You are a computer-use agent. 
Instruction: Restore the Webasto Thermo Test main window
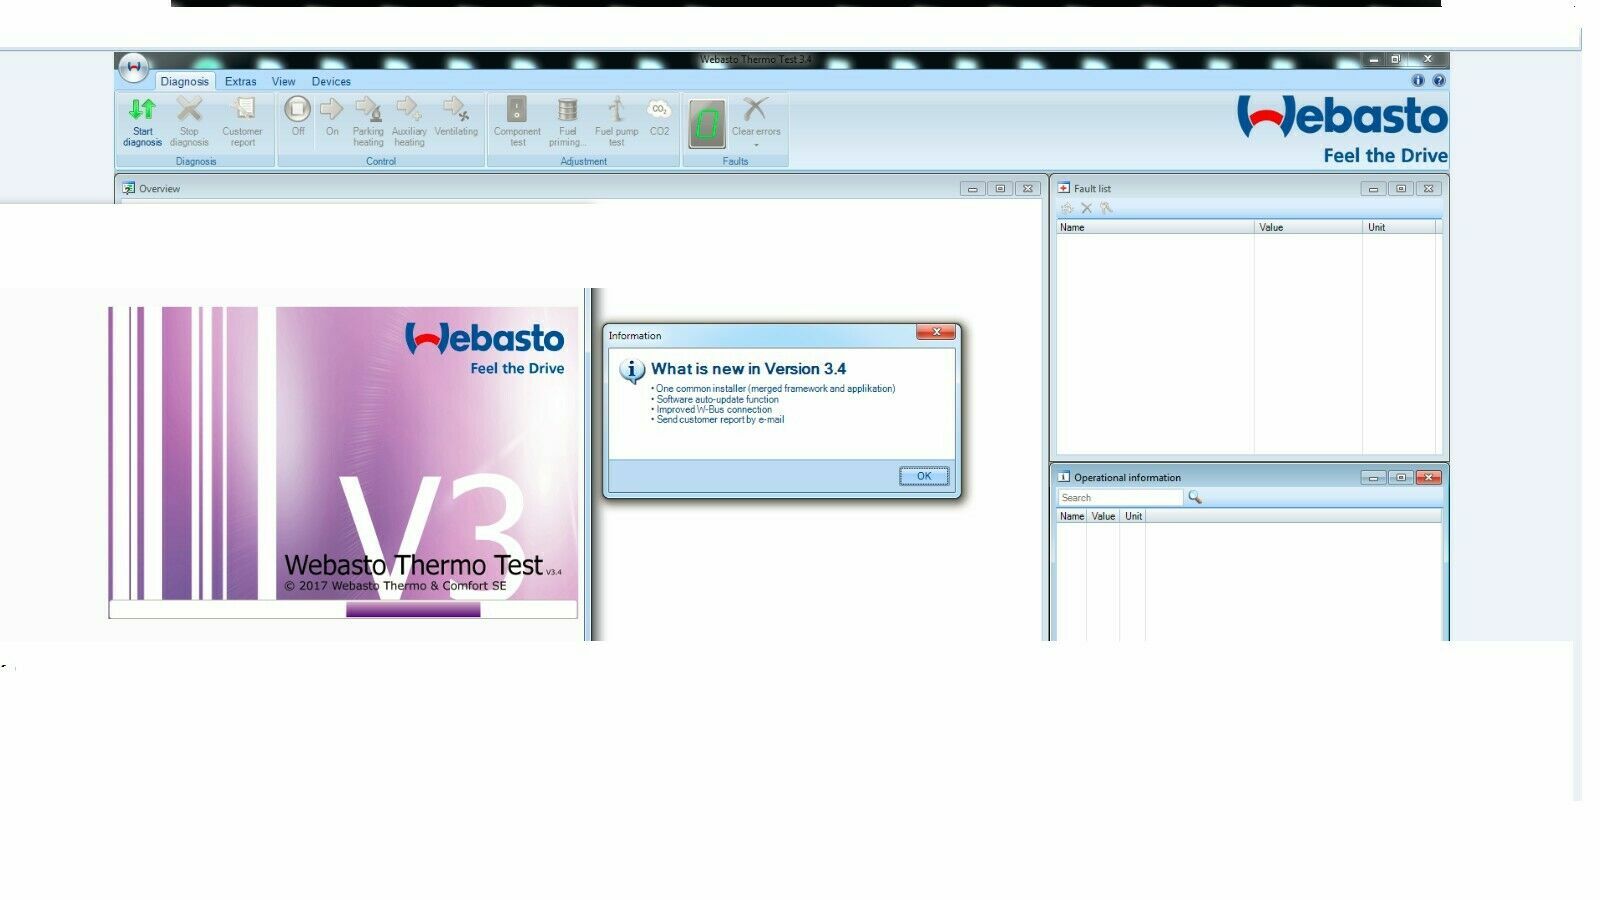click(1396, 60)
